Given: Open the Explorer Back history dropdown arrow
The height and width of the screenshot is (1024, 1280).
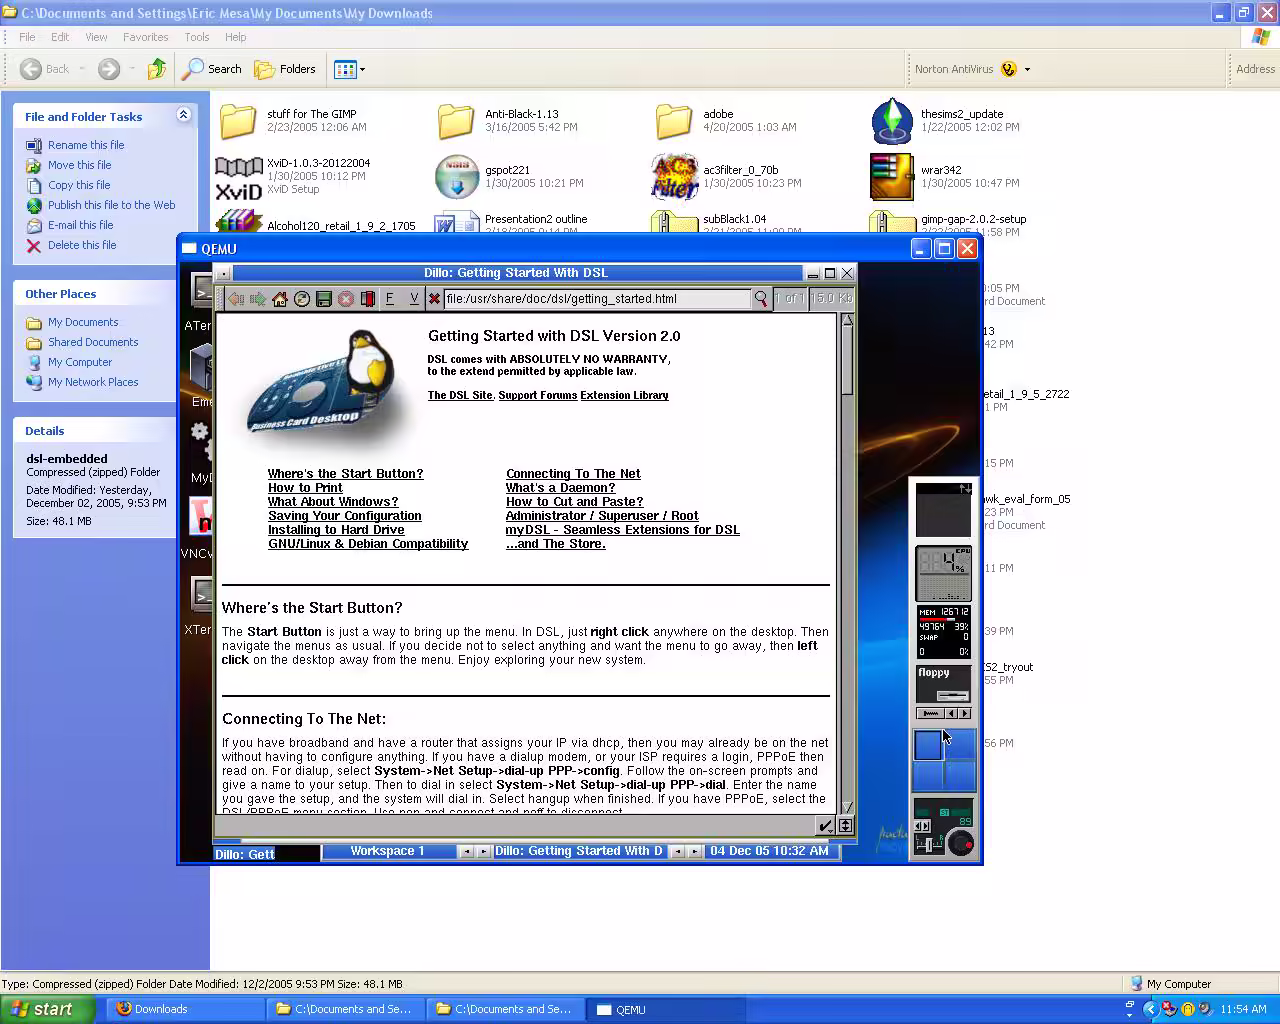Looking at the screenshot, I should pos(82,69).
